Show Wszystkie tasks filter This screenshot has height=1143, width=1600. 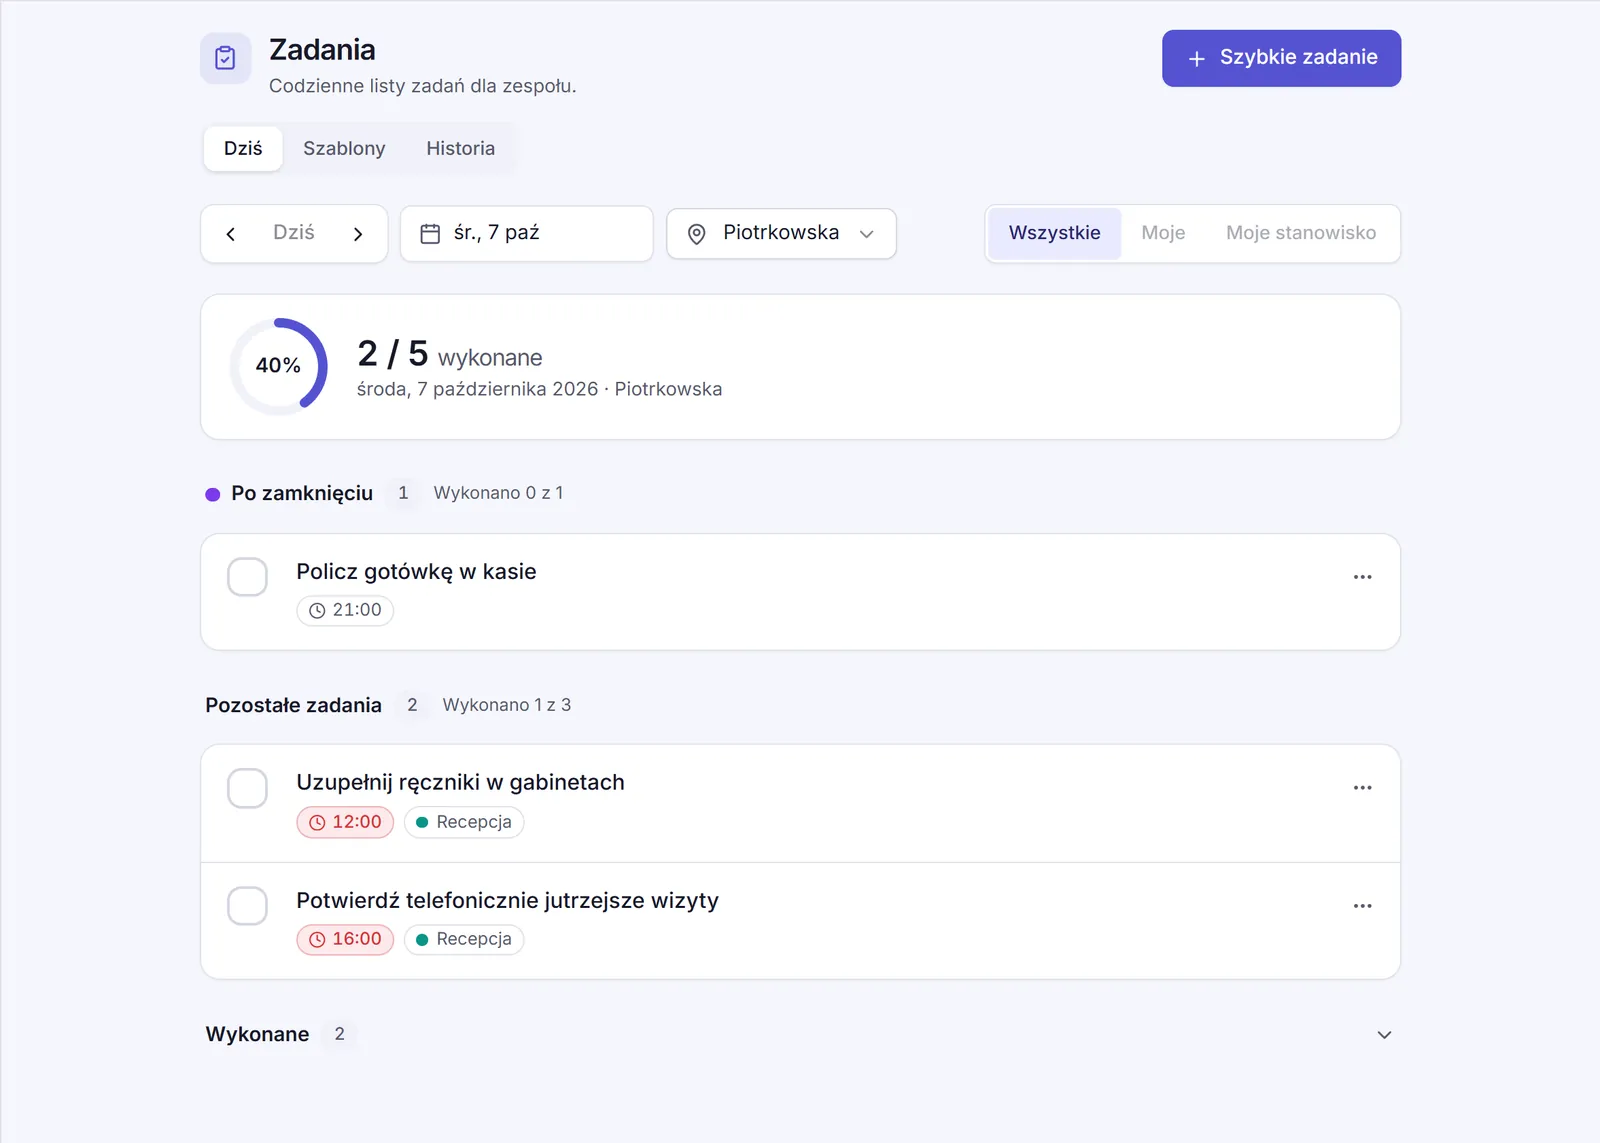(1054, 233)
